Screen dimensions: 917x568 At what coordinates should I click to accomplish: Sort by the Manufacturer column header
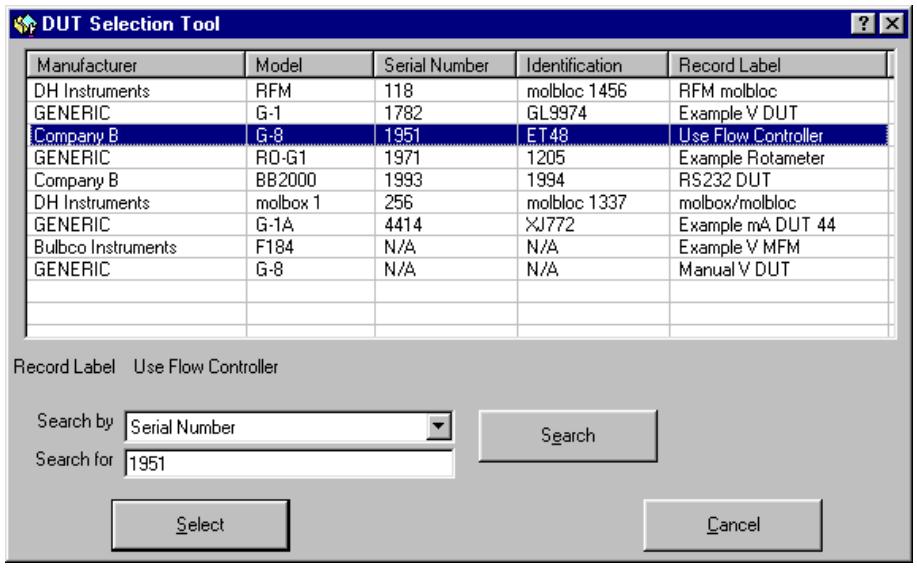(x=136, y=65)
